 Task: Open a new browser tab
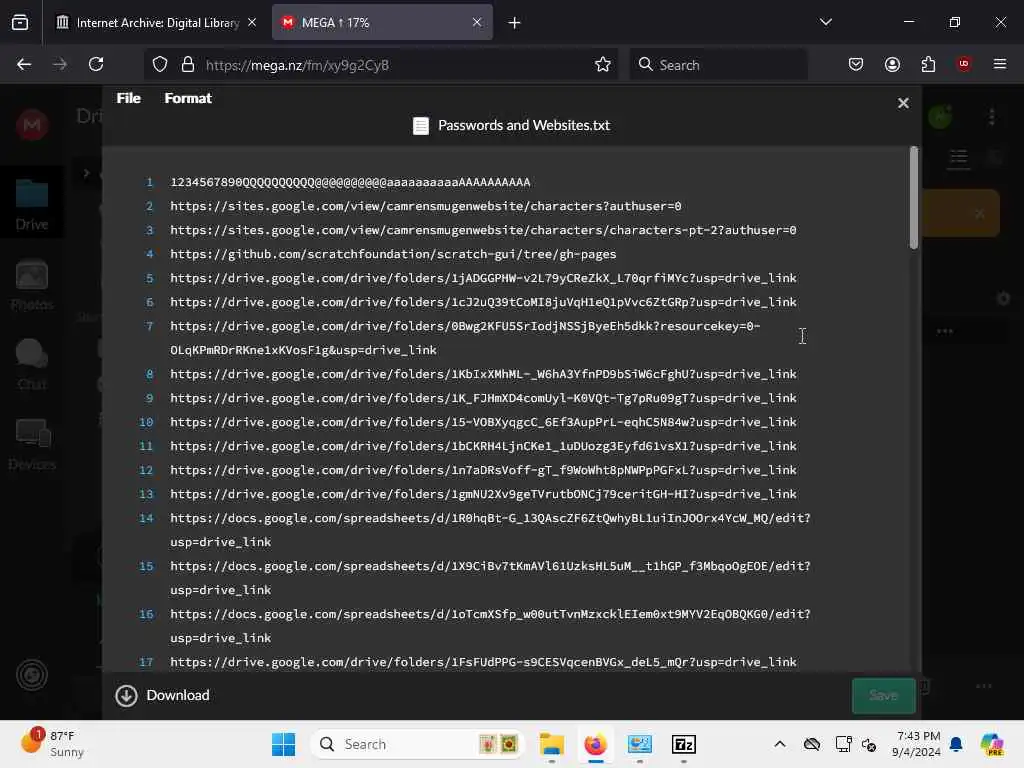[x=514, y=23]
